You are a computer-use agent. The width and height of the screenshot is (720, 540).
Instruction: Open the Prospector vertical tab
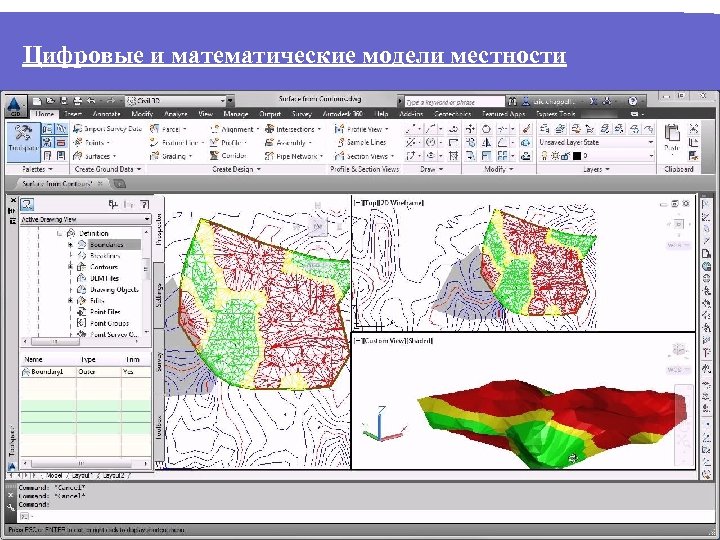point(159,229)
